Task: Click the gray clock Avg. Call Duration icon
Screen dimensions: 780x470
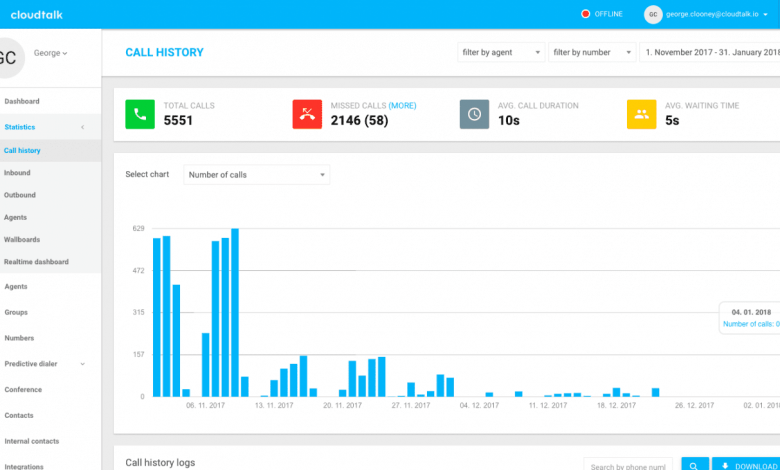Action: click(474, 114)
